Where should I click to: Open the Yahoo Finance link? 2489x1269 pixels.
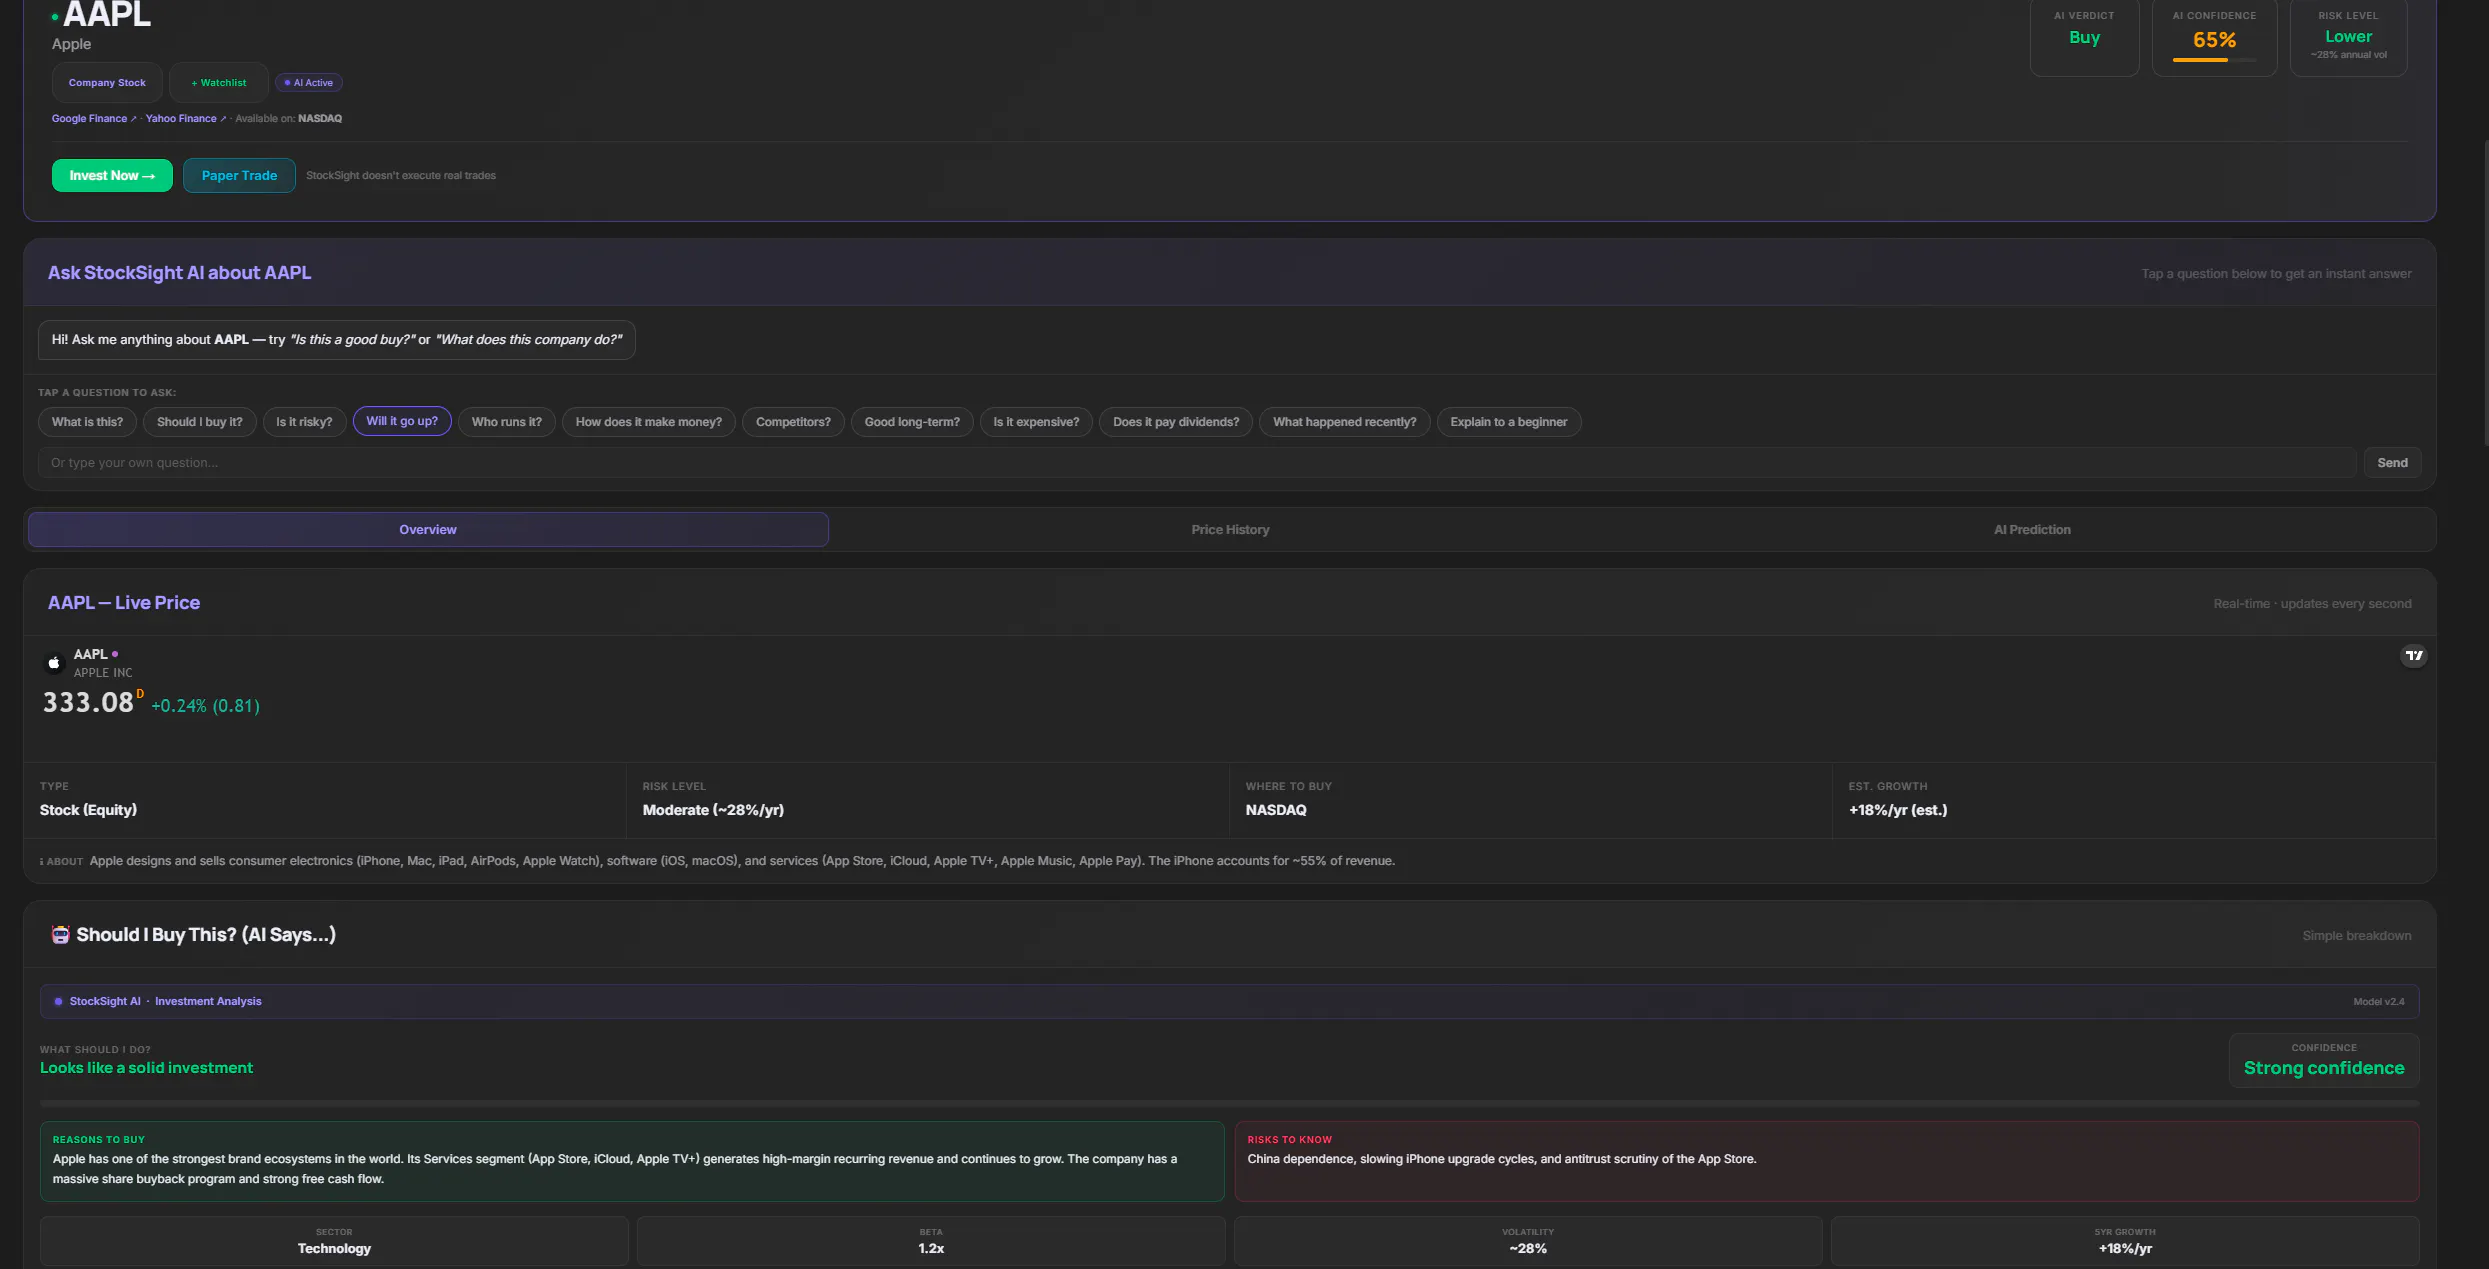click(x=186, y=119)
